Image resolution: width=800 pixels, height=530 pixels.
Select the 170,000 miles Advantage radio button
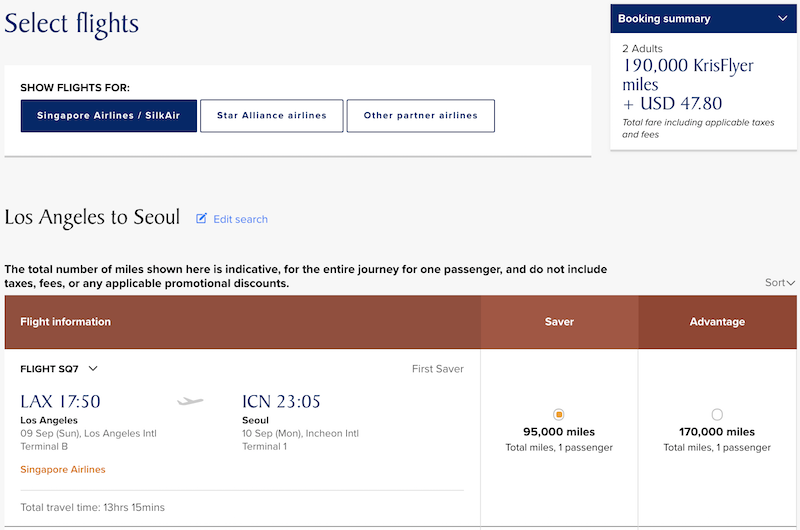click(717, 414)
